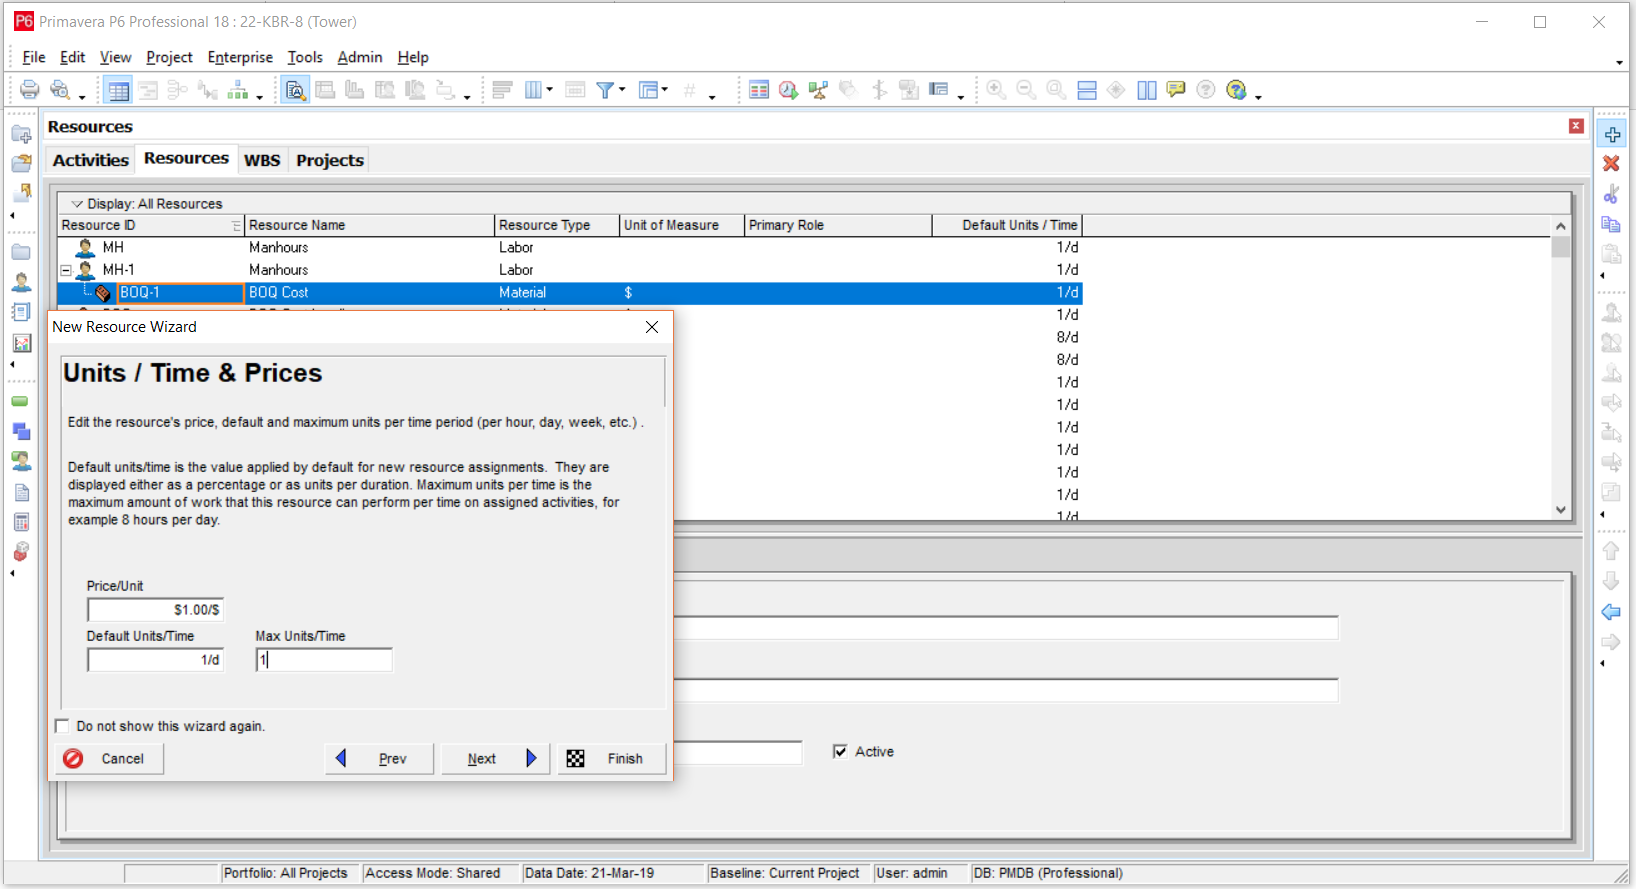Toggle the Active checkbox
The width and height of the screenshot is (1636, 889).
(x=840, y=751)
